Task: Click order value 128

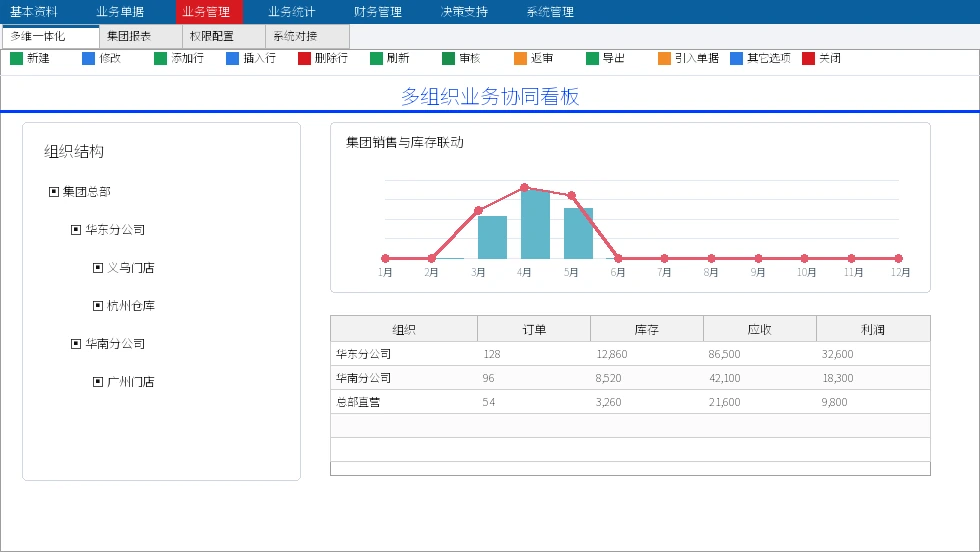Action: click(492, 354)
